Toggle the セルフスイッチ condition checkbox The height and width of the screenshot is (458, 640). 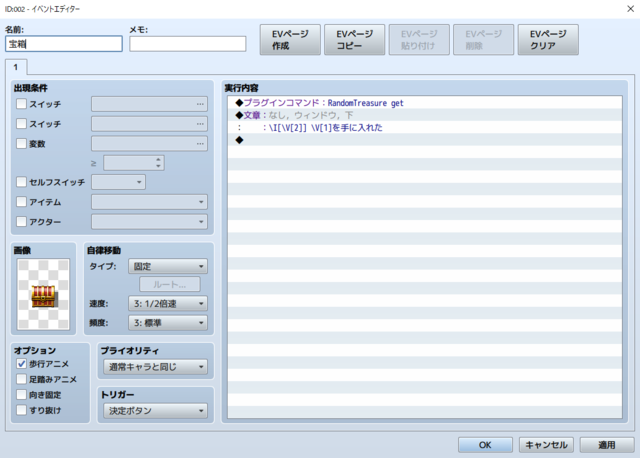tap(21, 182)
